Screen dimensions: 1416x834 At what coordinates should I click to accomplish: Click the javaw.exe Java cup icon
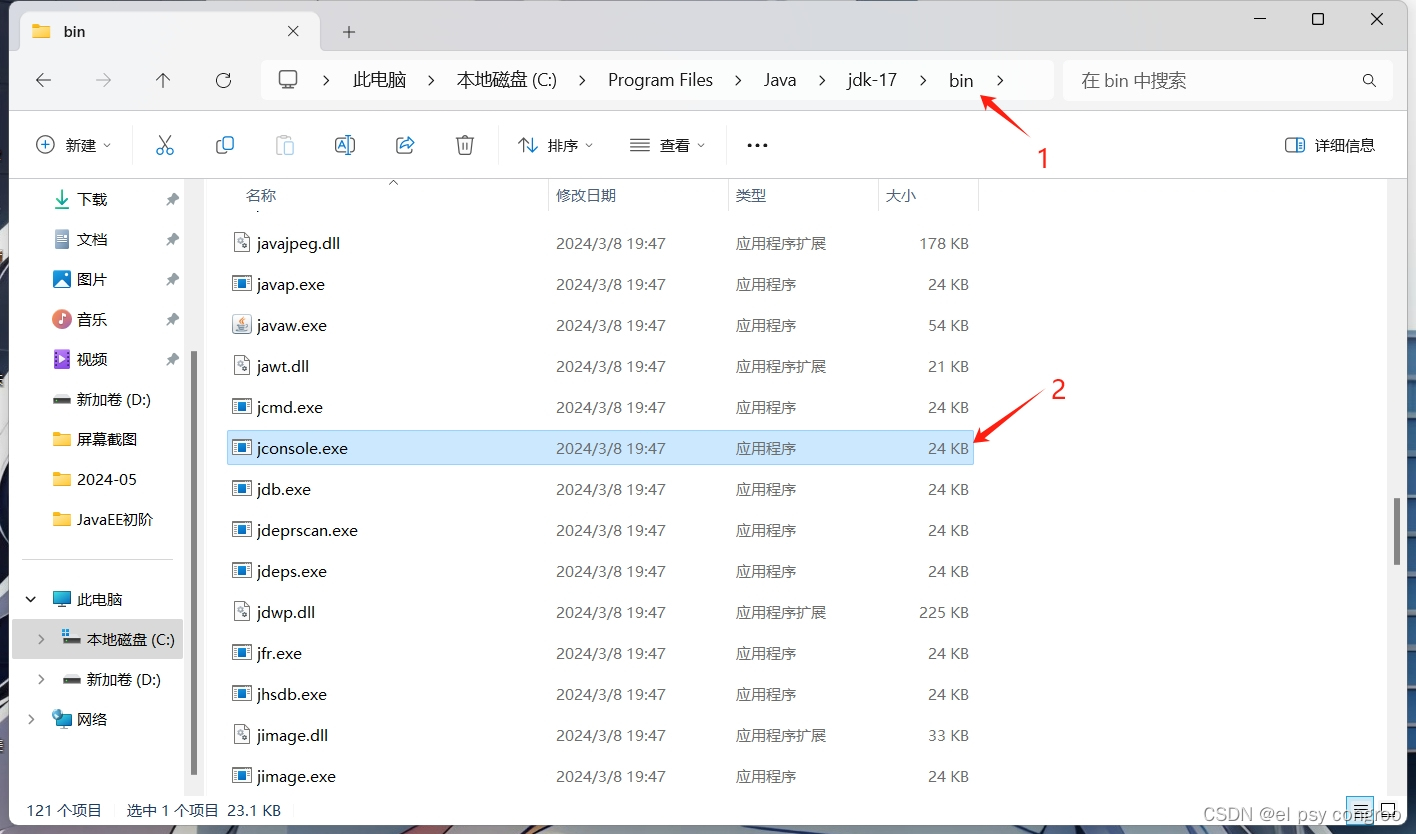point(241,325)
